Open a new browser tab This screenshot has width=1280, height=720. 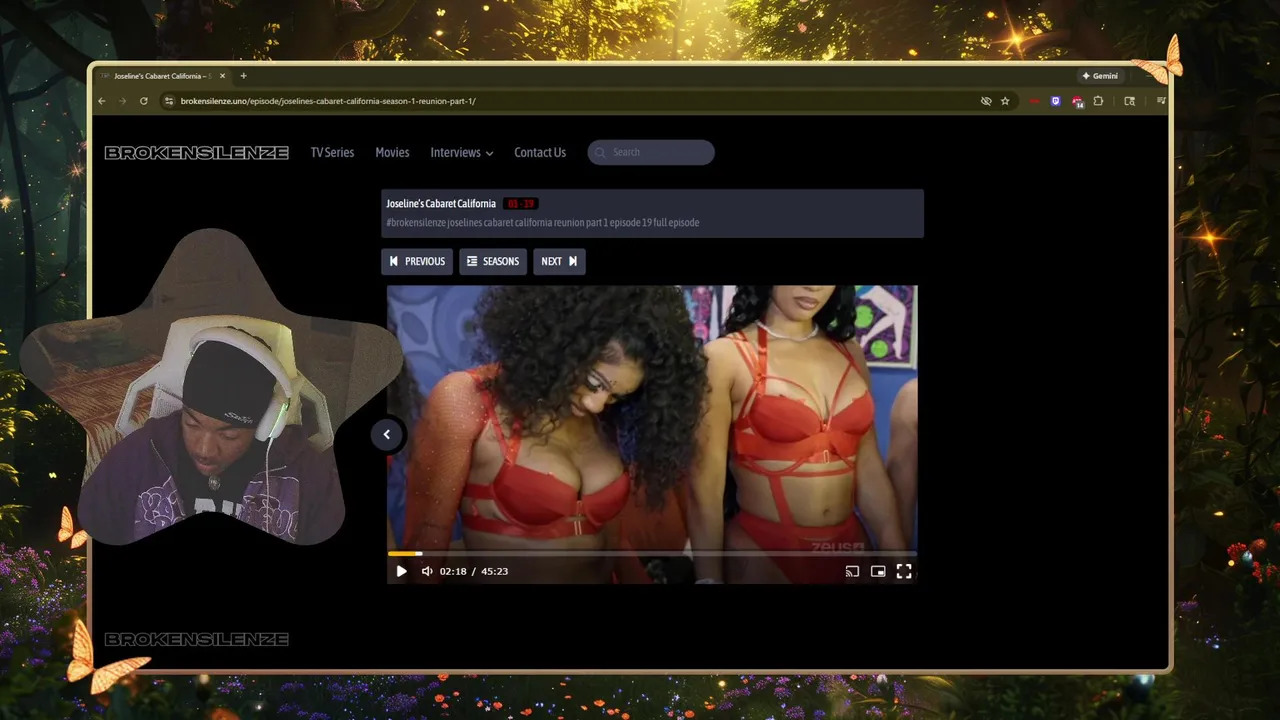coord(243,76)
